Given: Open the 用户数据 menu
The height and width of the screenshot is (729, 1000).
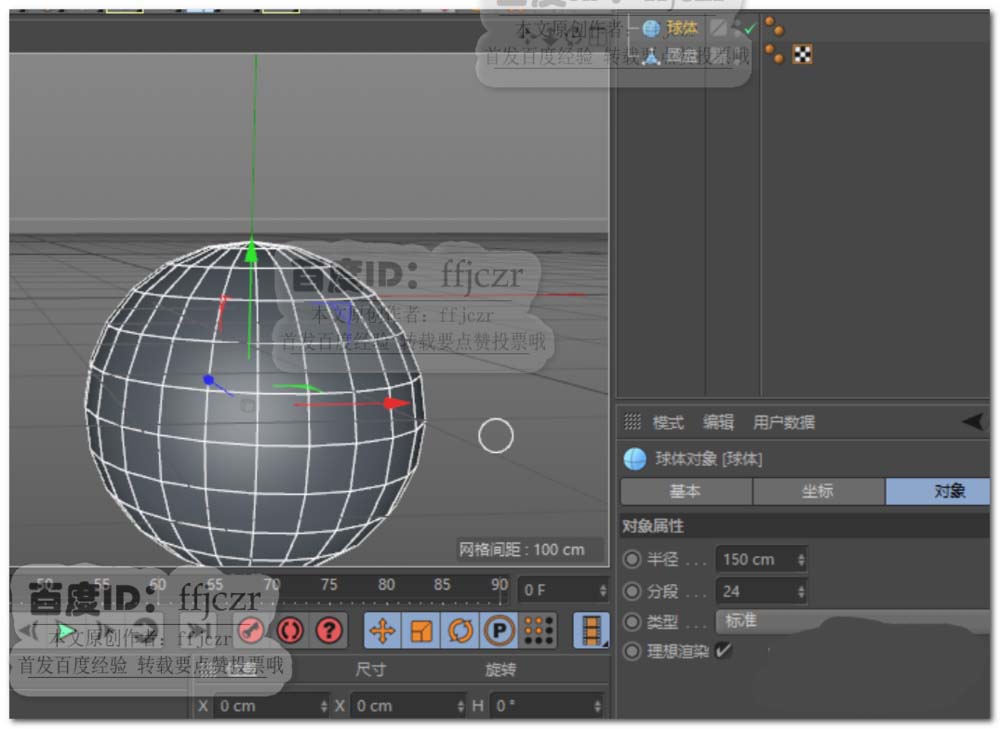Looking at the screenshot, I should 784,423.
